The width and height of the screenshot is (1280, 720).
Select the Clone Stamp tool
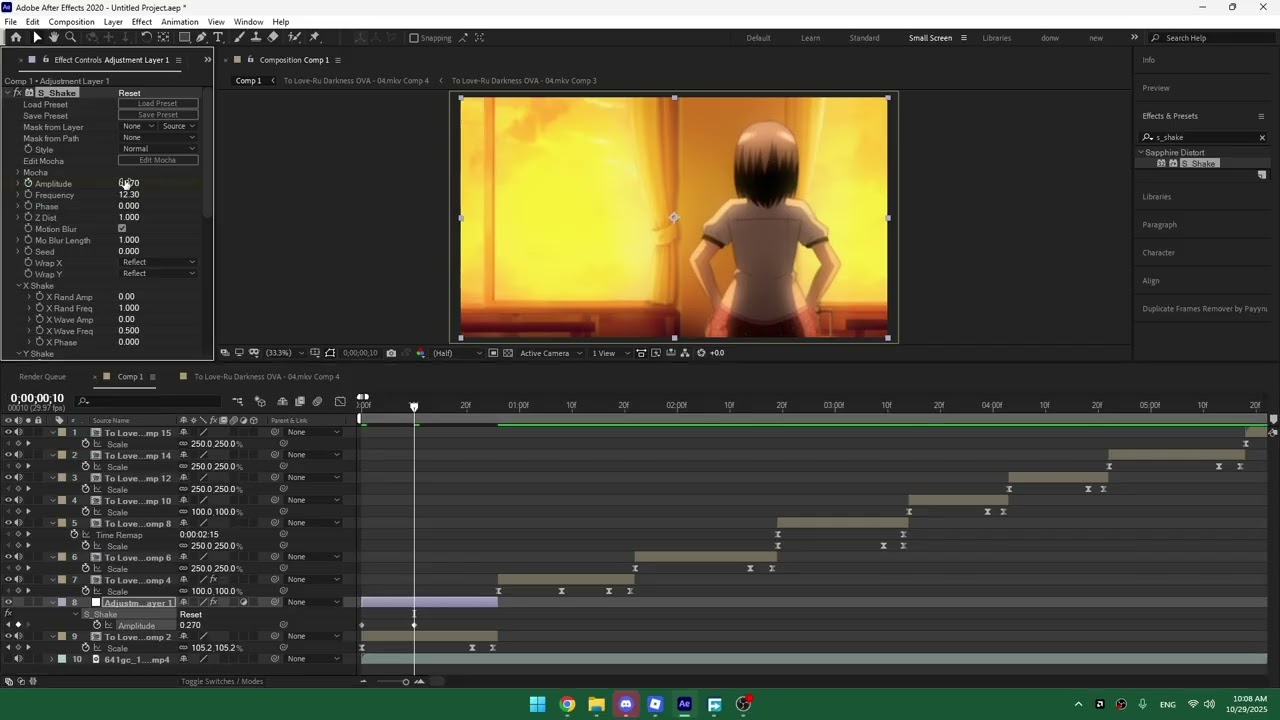click(256, 37)
